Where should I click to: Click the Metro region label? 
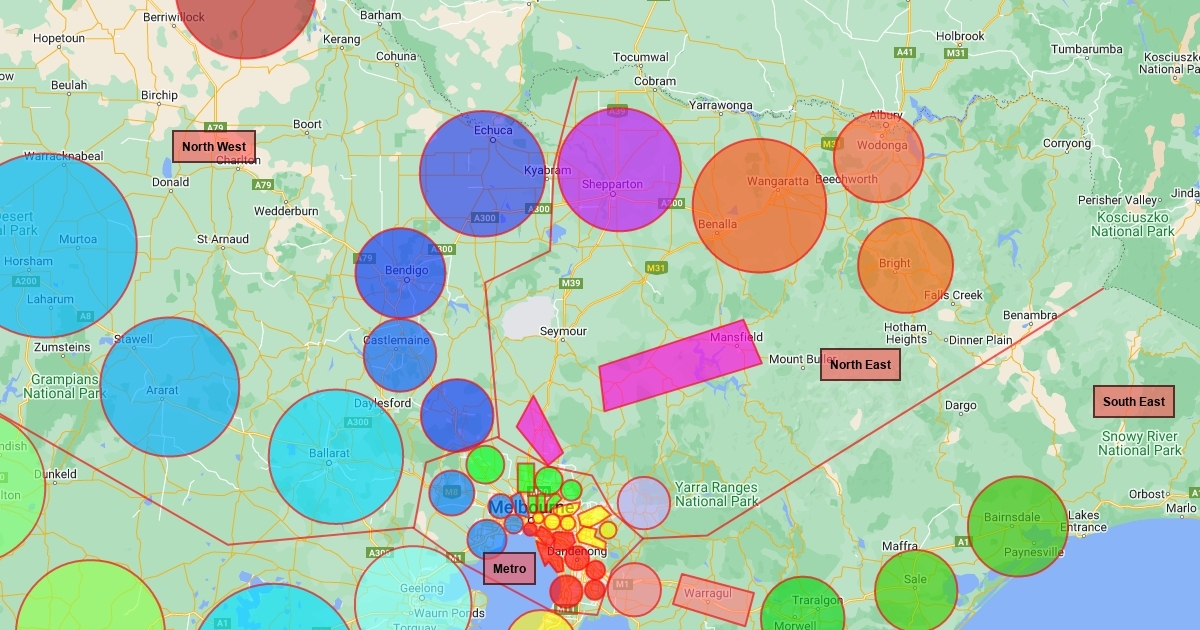(509, 569)
